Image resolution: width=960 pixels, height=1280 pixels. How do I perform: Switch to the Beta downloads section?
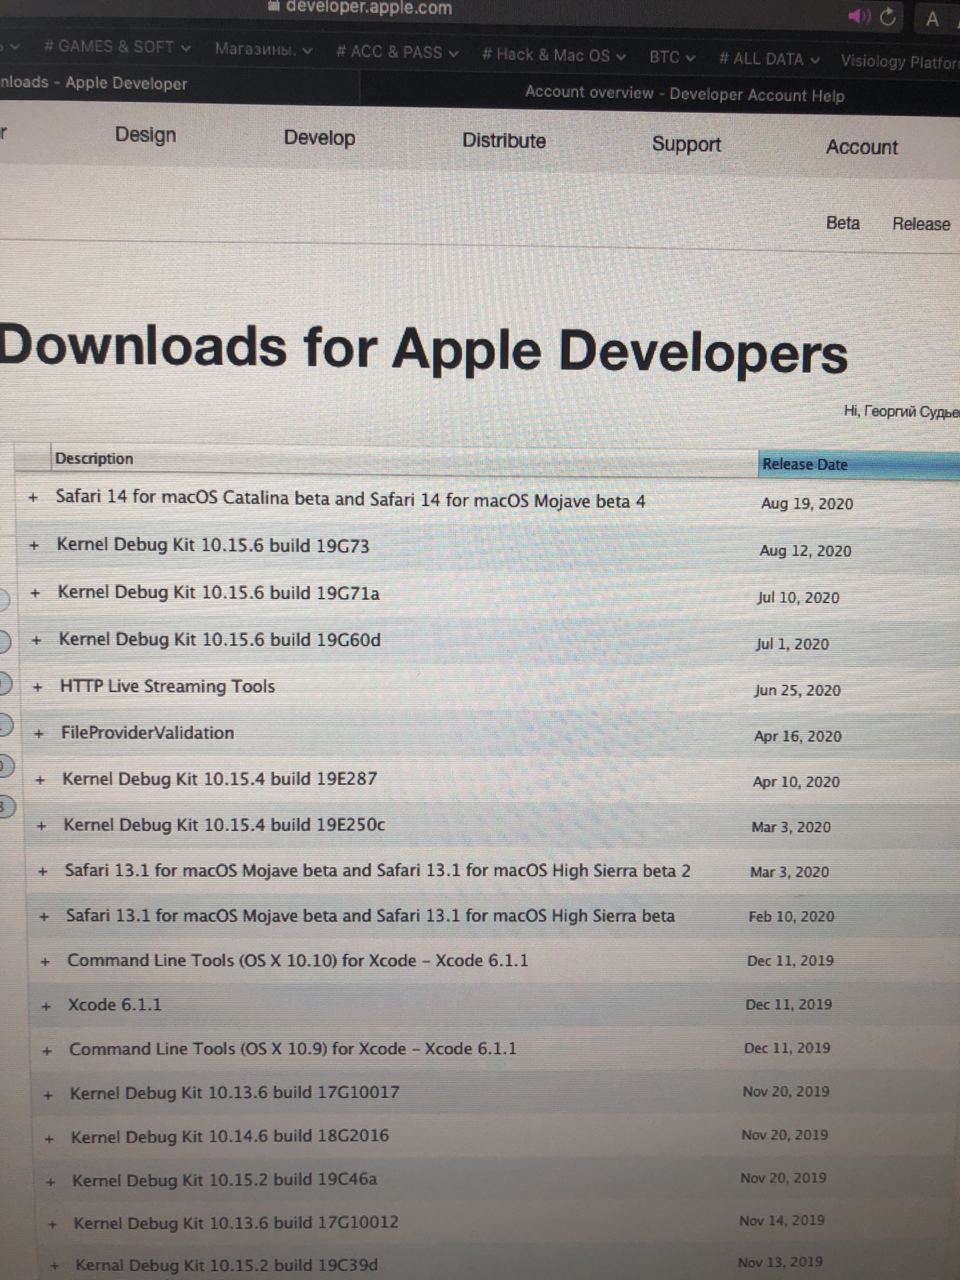tap(843, 223)
